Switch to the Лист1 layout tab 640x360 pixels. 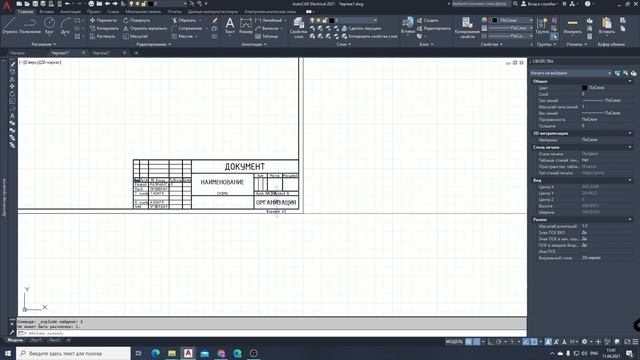[x=36, y=340]
